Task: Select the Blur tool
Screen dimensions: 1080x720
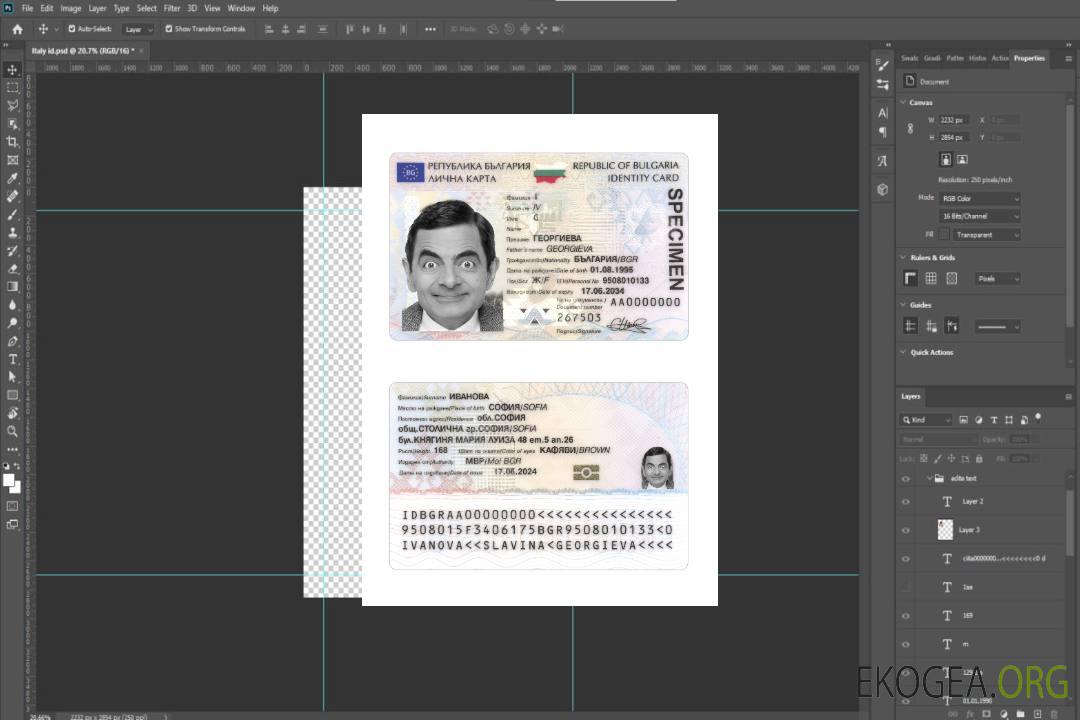Action: (x=12, y=305)
